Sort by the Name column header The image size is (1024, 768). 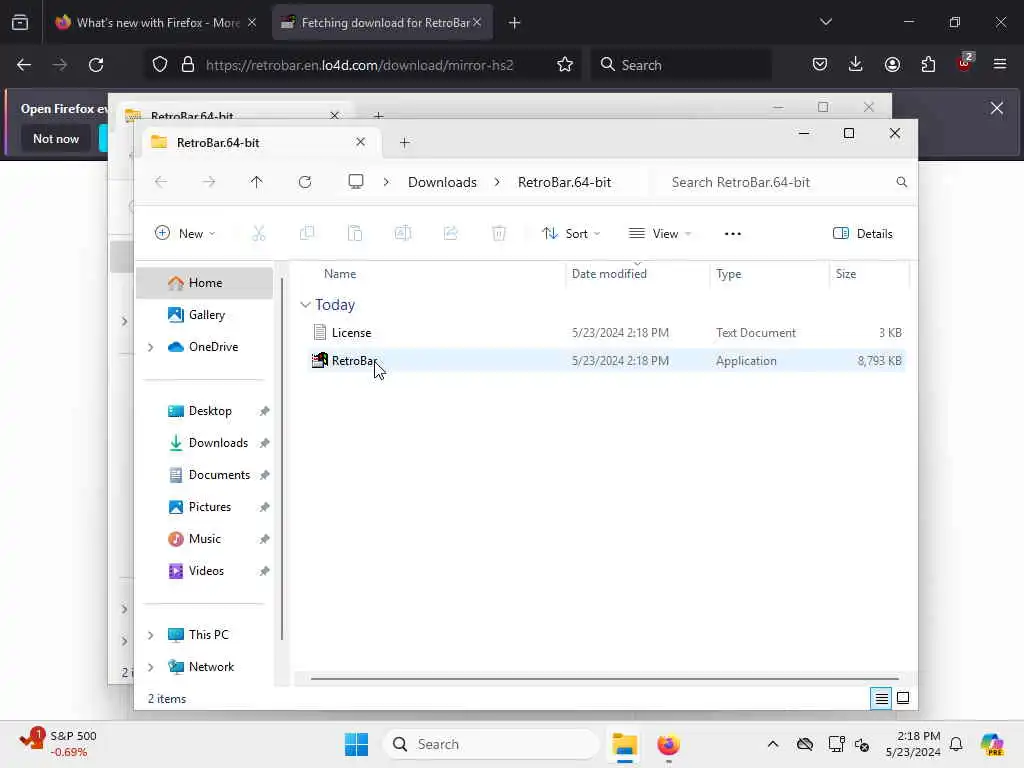coord(340,274)
